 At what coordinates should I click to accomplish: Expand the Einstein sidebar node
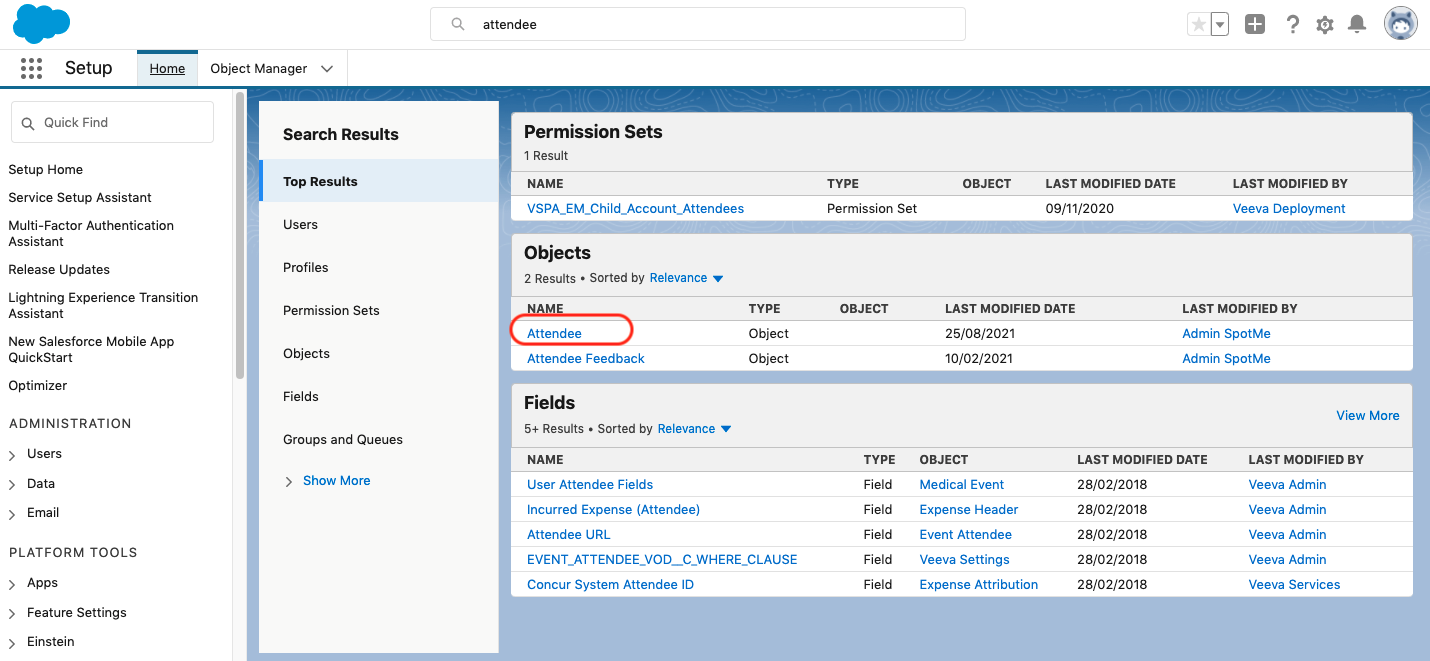coord(12,643)
